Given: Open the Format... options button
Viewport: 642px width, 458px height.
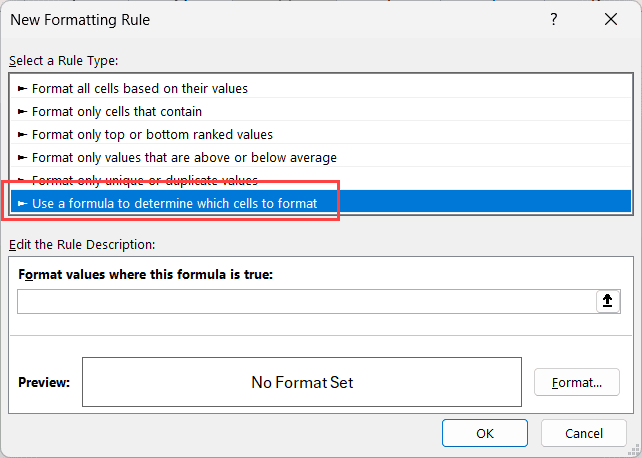Looking at the screenshot, I should [577, 382].
